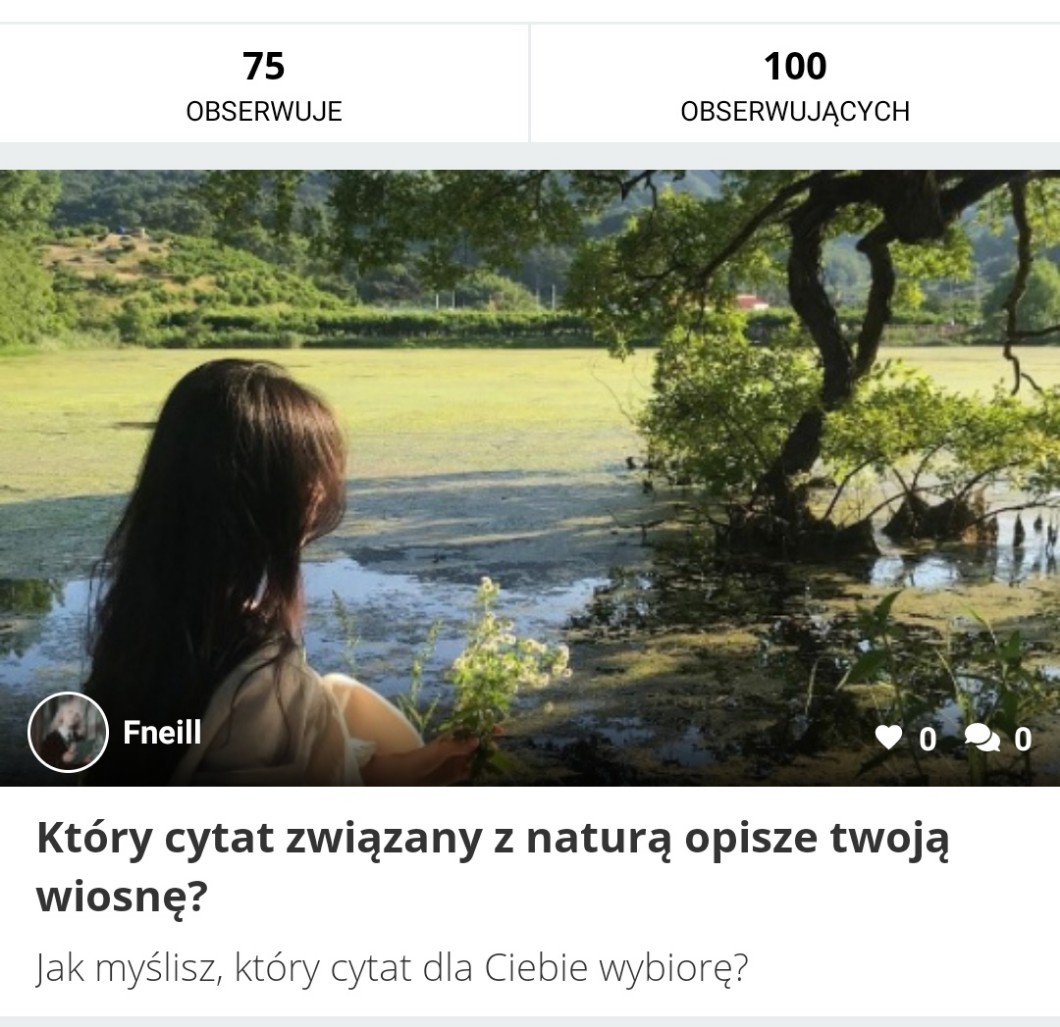Open the quiz cover photo
The width and height of the screenshot is (1060, 1027).
[530, 477]
